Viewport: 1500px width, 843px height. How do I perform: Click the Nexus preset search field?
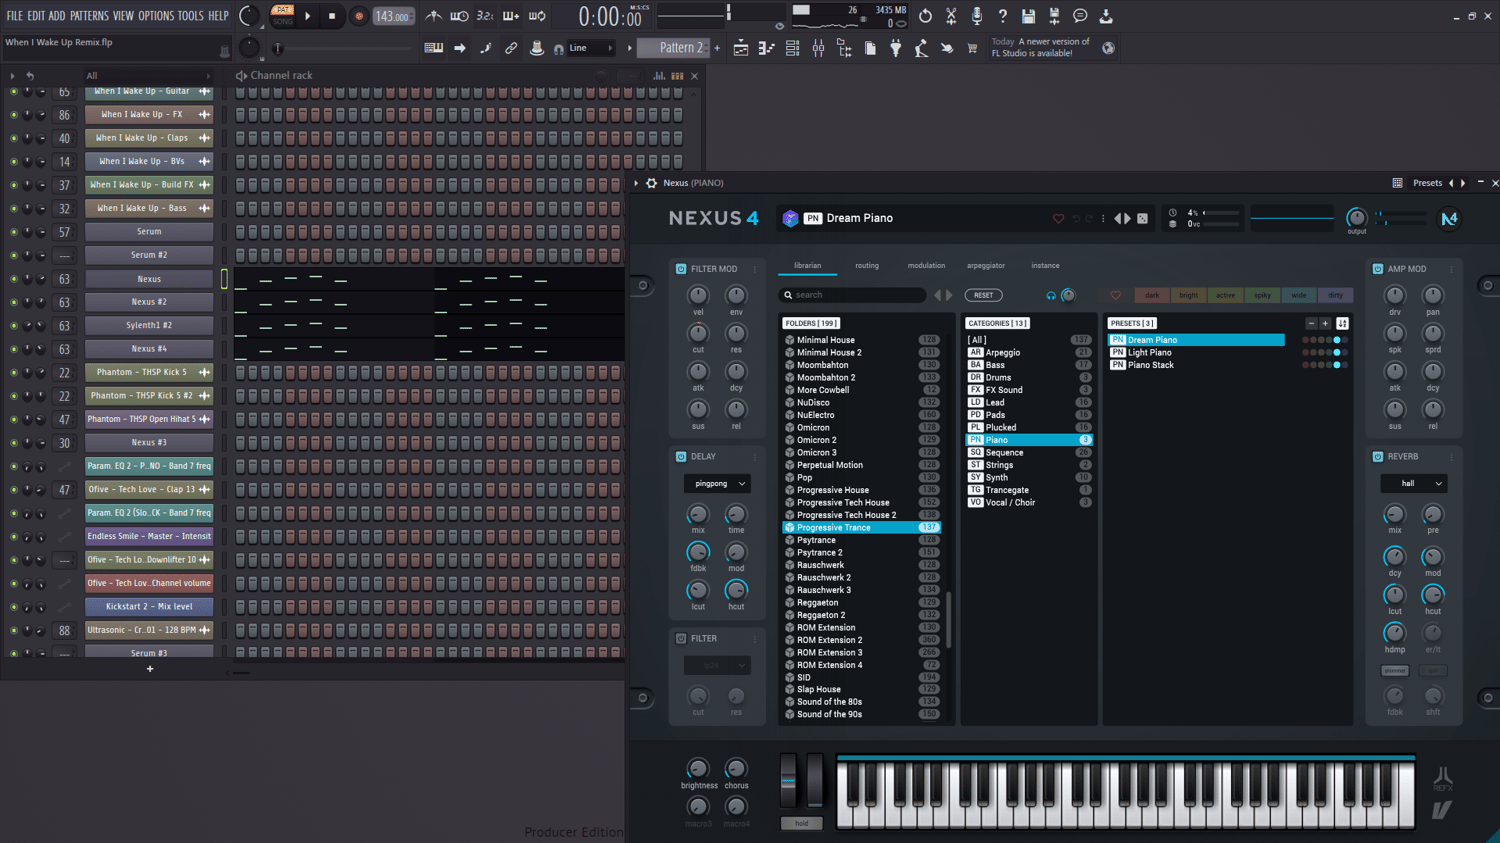[853, 295]
